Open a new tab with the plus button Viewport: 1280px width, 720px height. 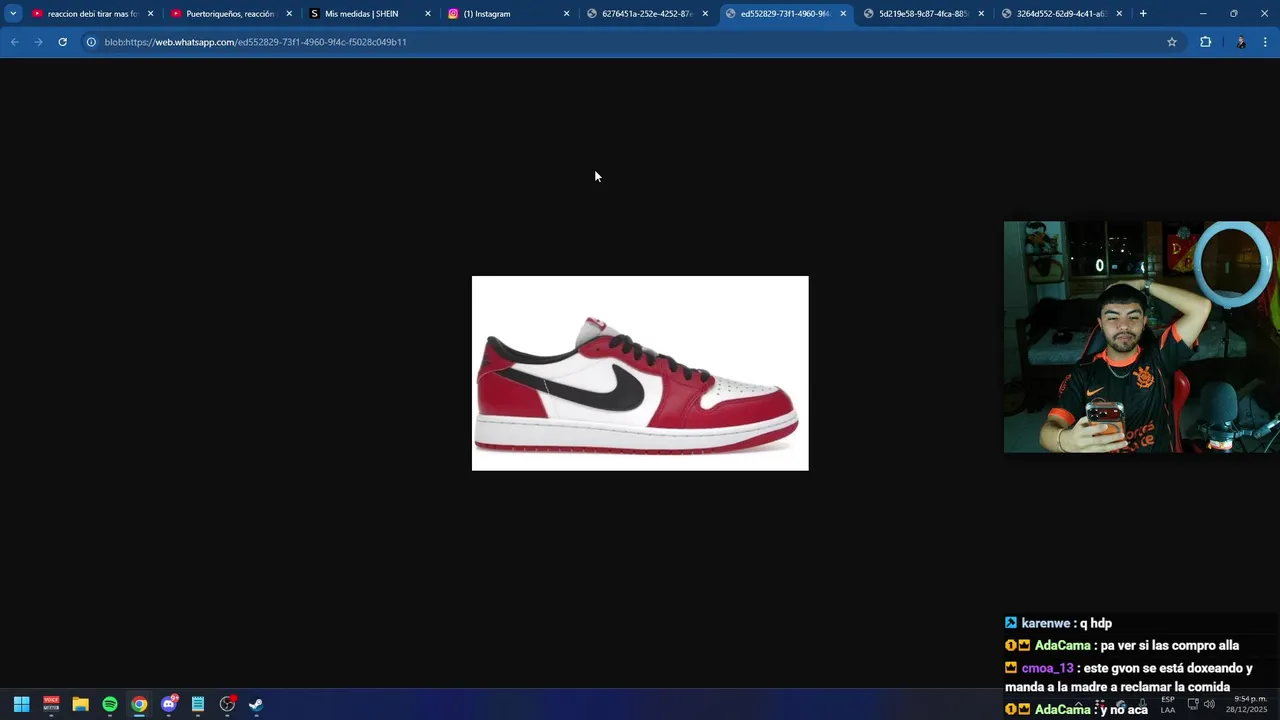[x=1143, y=14]
